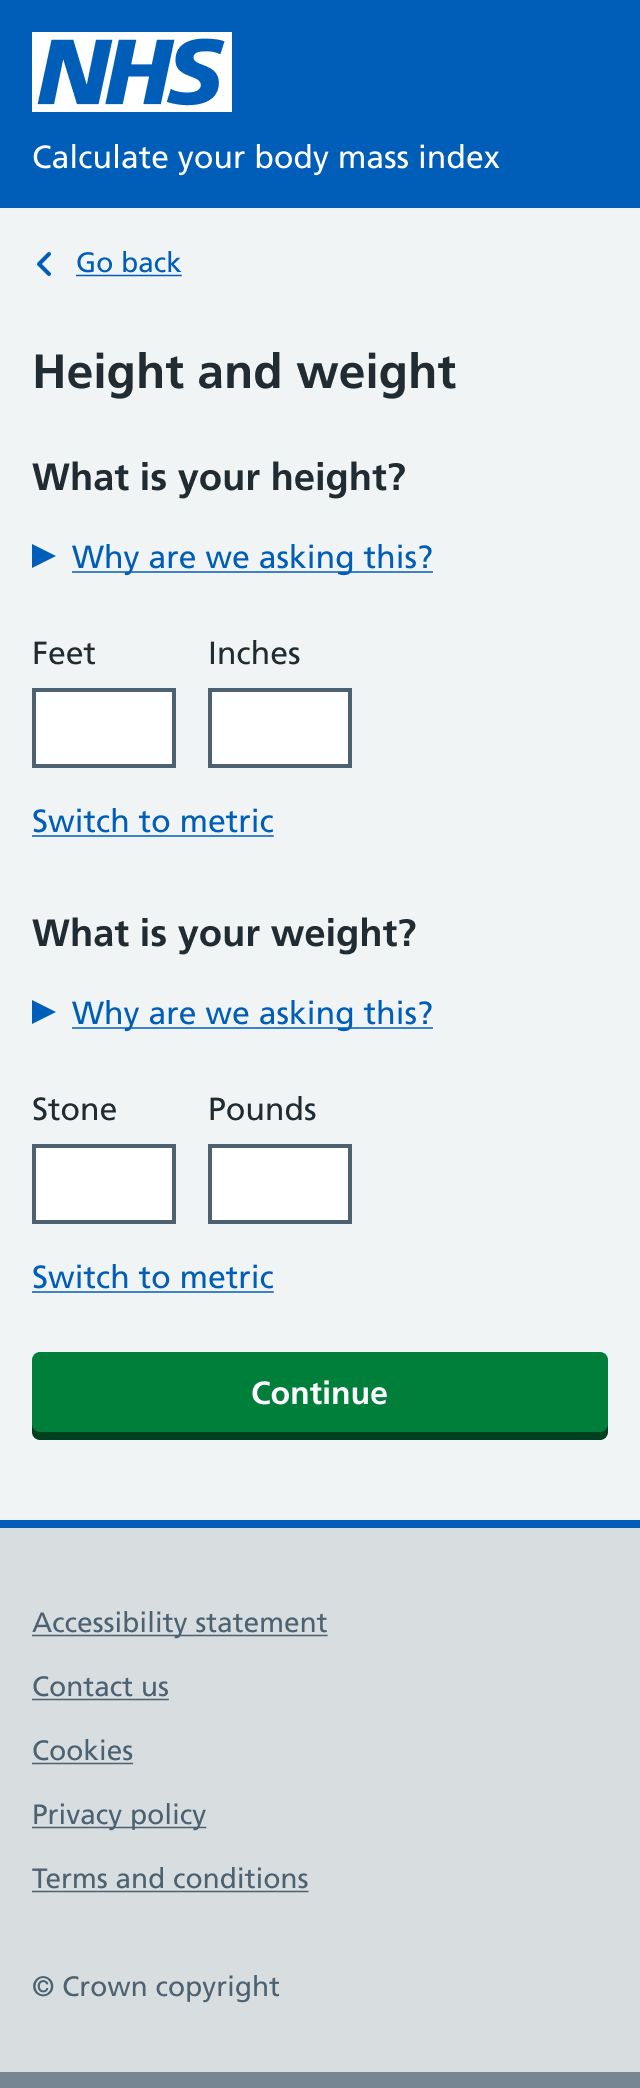640x2088 pixels.
Task: Click inside the Feet input field
Action: [104, 727]
